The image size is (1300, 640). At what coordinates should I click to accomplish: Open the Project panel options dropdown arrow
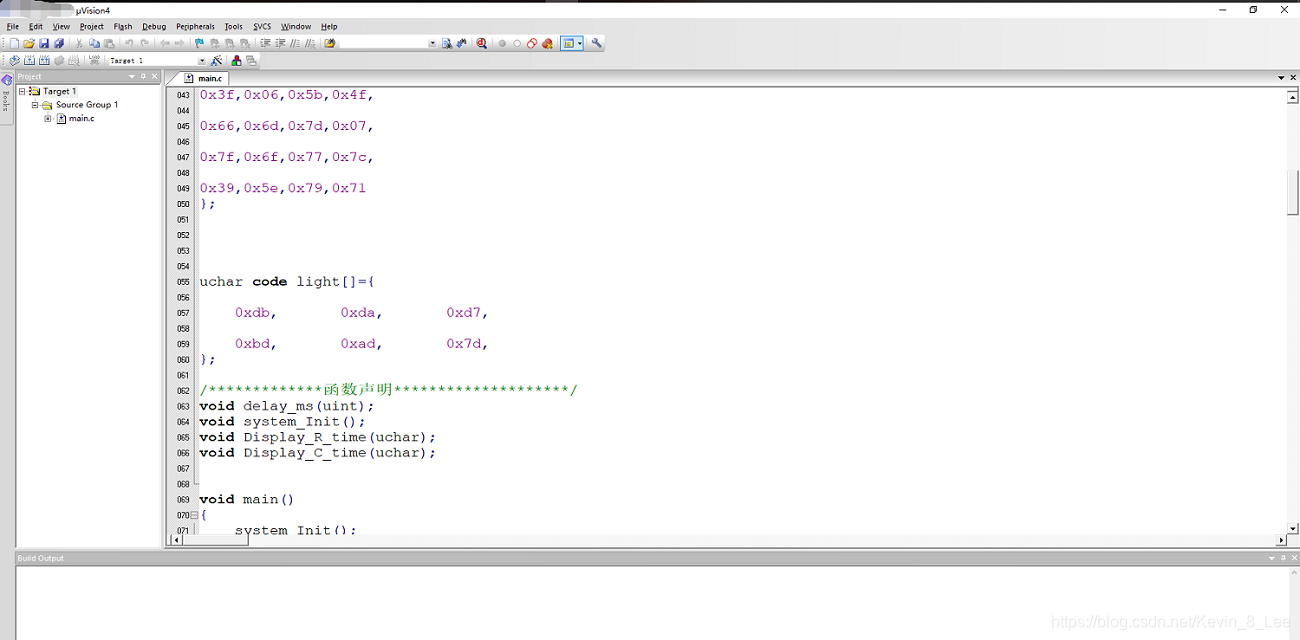(131, 76)
